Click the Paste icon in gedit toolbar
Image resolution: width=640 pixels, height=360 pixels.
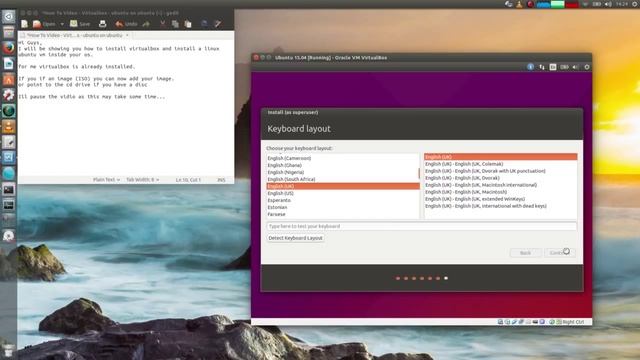coord(188,24)
